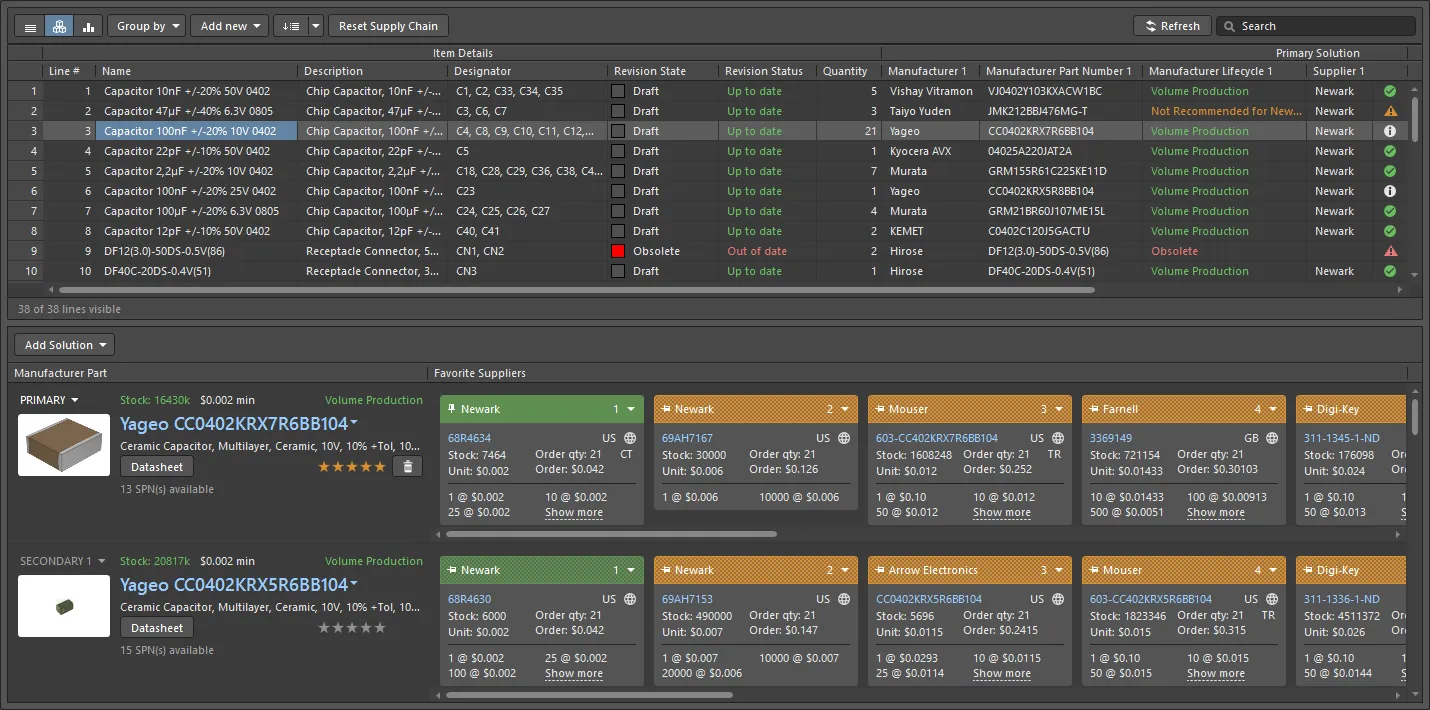This screenshot has width=1430, height=710.
Task: Expand the Add new dropdown
Action: [230, 26]
